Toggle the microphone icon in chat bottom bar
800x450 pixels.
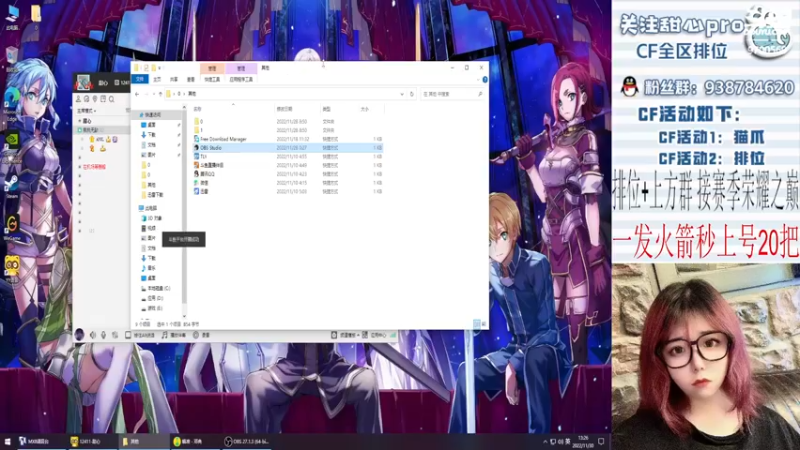click(104, 335)
